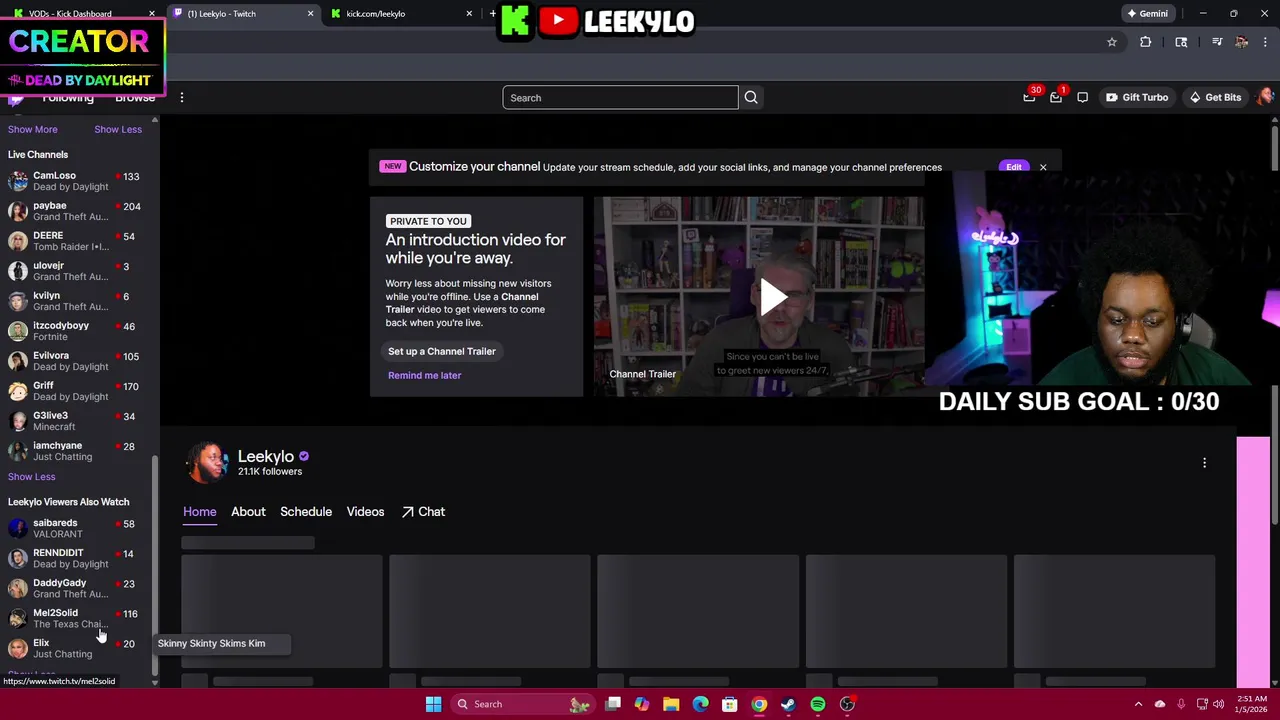Open Windows Start menu
This screenshot has height=720, width=1280.
coord(433,704)
